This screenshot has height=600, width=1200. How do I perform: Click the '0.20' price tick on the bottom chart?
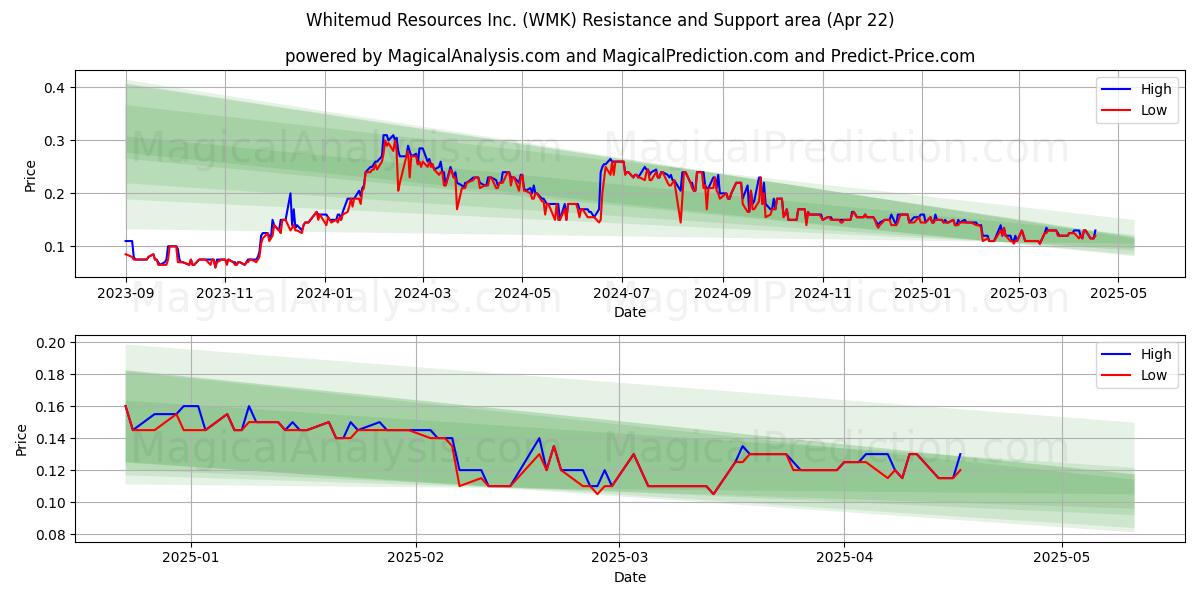coord(52,343)
